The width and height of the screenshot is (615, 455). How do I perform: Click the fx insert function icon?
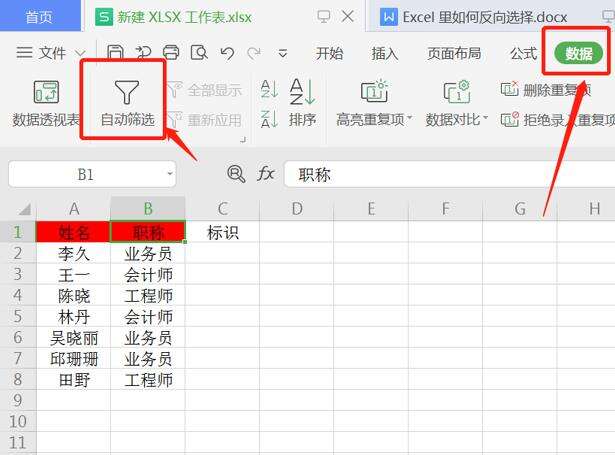(x=266, y=173)
